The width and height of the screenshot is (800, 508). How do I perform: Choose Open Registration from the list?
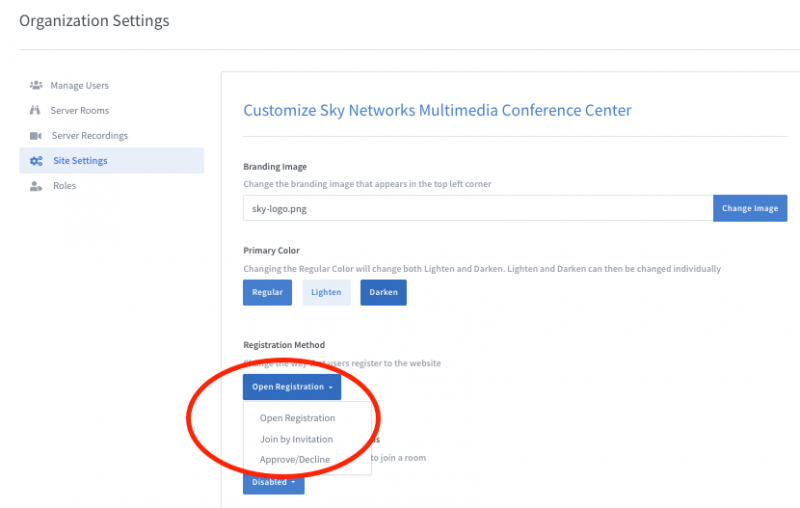click(297, 418)
